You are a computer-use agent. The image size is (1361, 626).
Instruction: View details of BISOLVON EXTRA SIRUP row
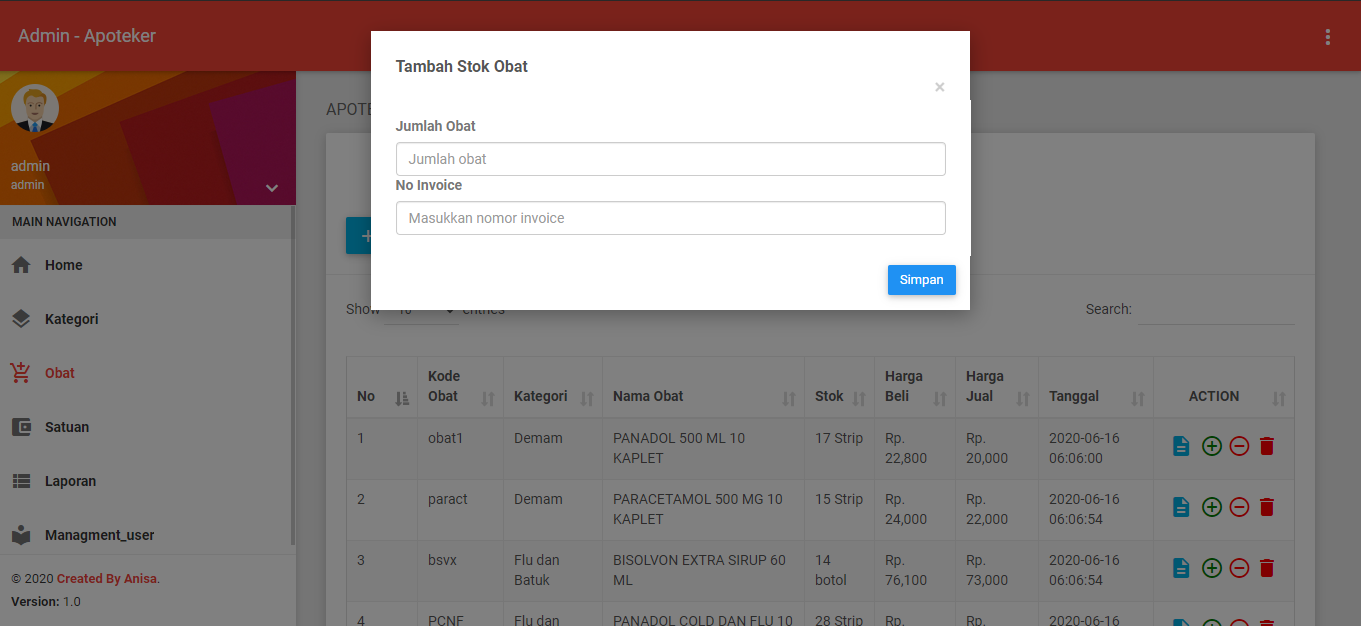(1181, 568)
